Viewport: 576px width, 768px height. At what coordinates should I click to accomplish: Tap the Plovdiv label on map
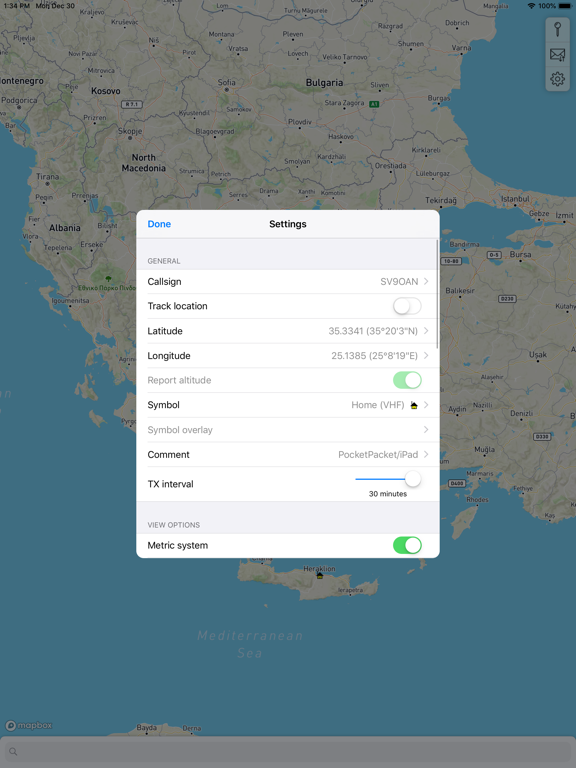(x=300, y=122)
